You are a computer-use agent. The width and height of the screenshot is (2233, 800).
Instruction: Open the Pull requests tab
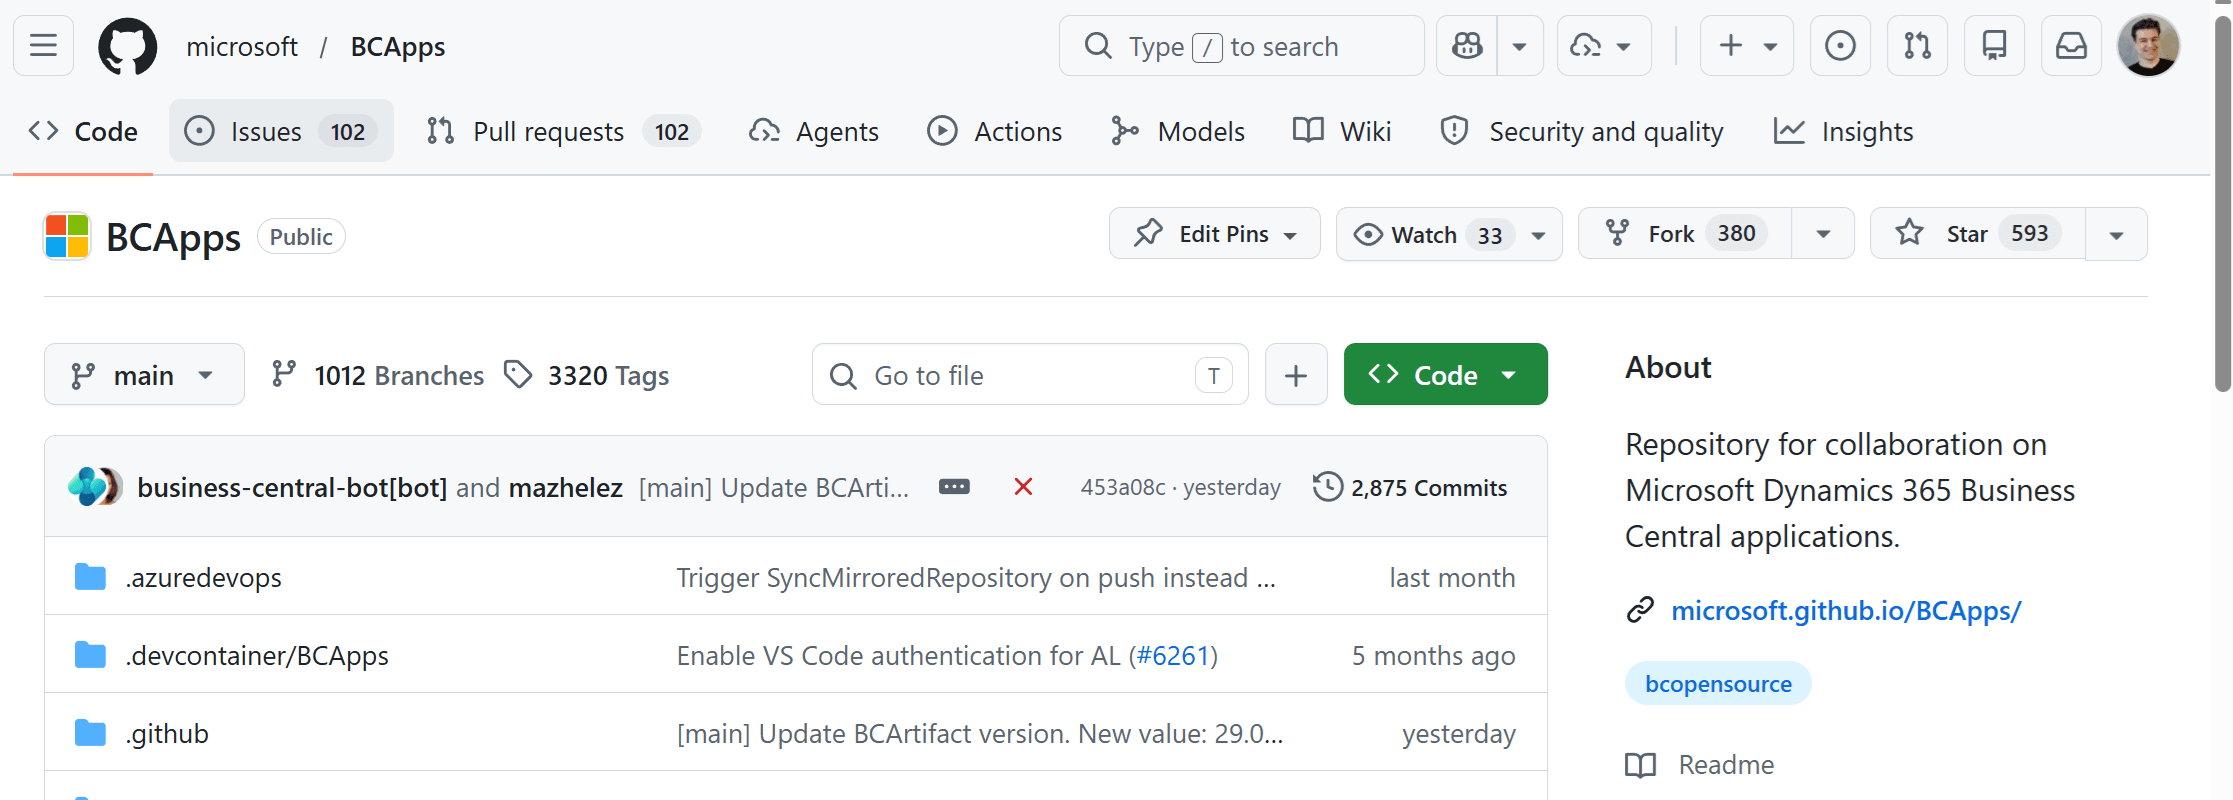(x=564, y=131)
